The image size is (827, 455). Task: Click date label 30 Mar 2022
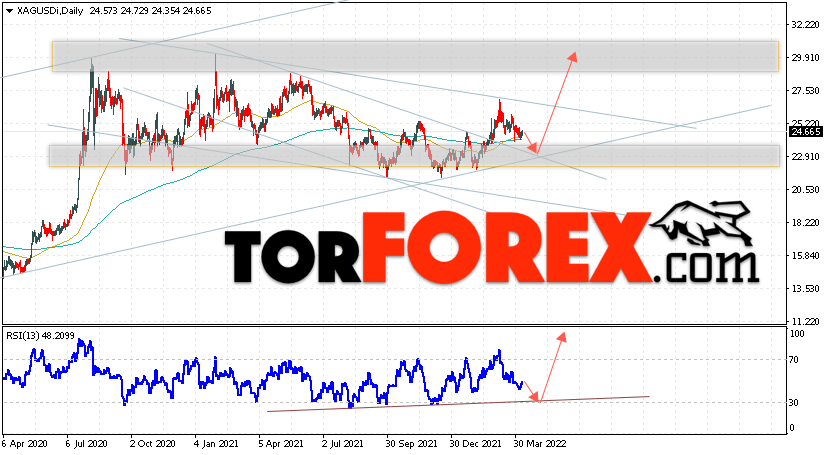[541, 444]
